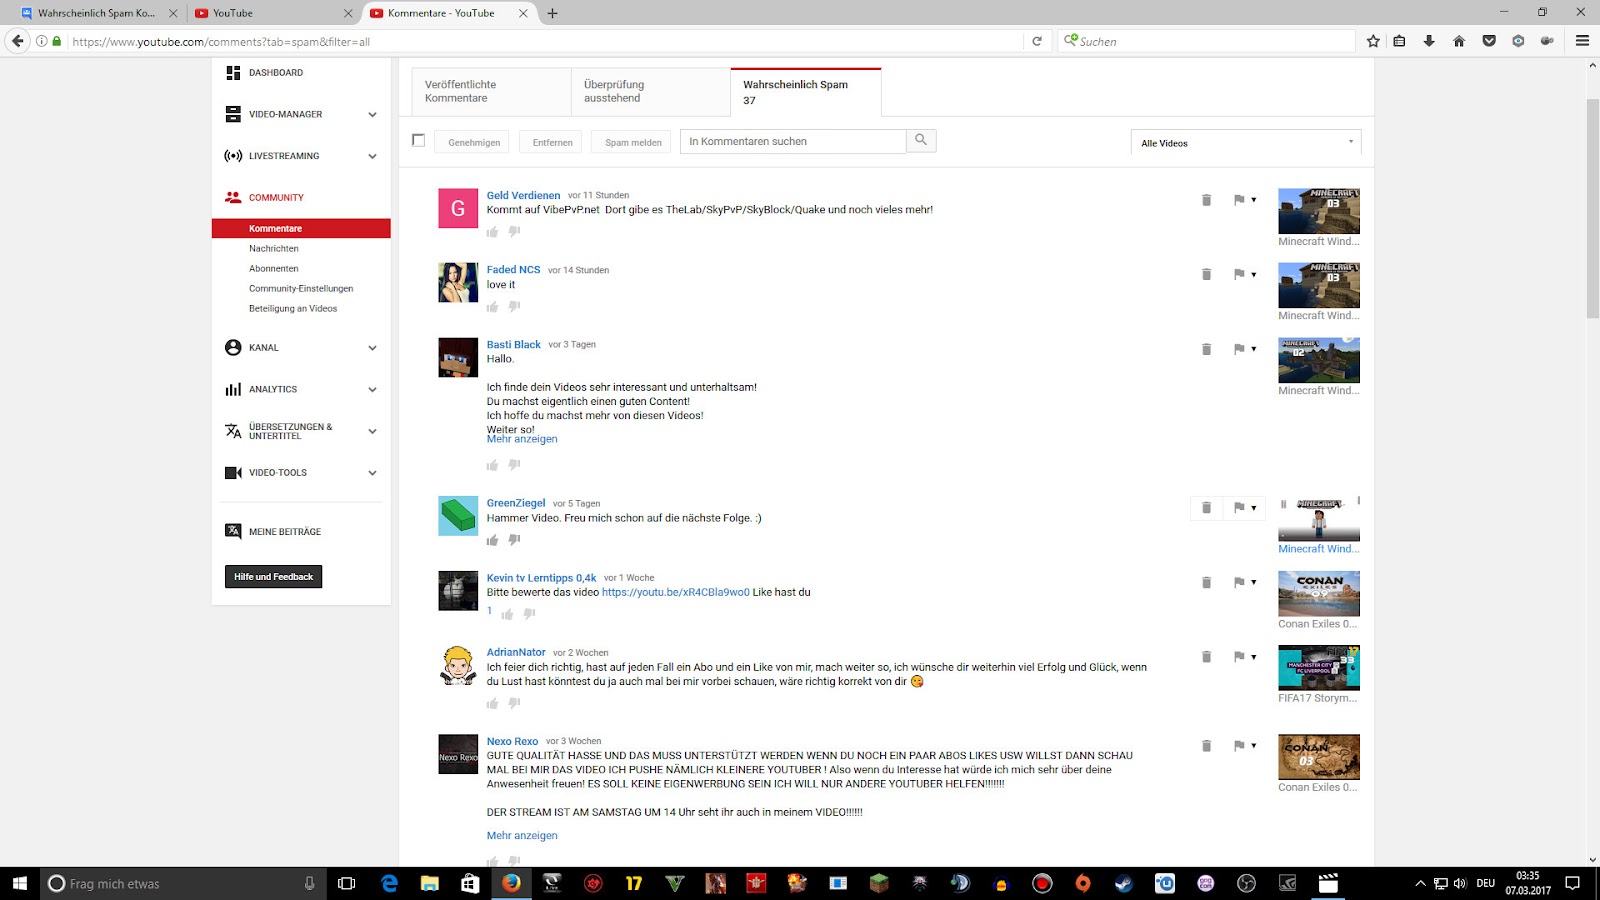Like the GreenZiegel comment
Image resolution: width=1600 pixels, height=900 pixels.
492,540
